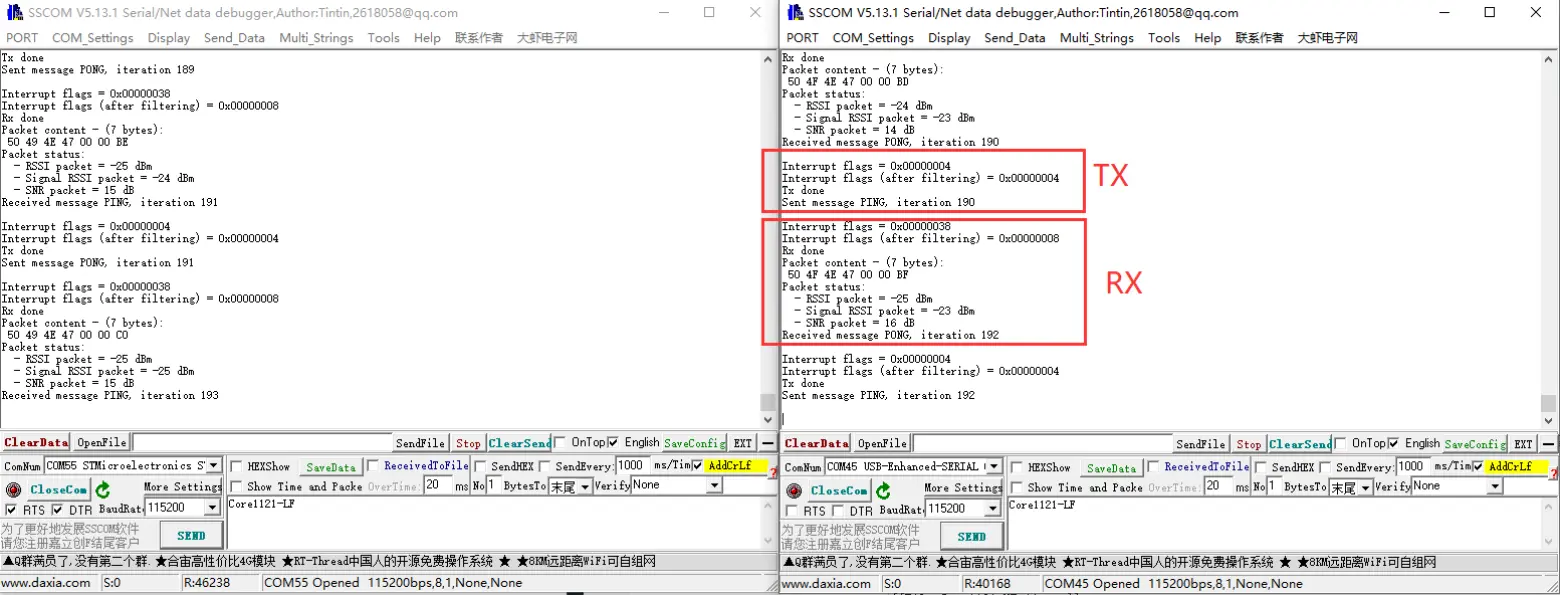Open the Multi_Strings menu in the COM55 window

(316, 38)
